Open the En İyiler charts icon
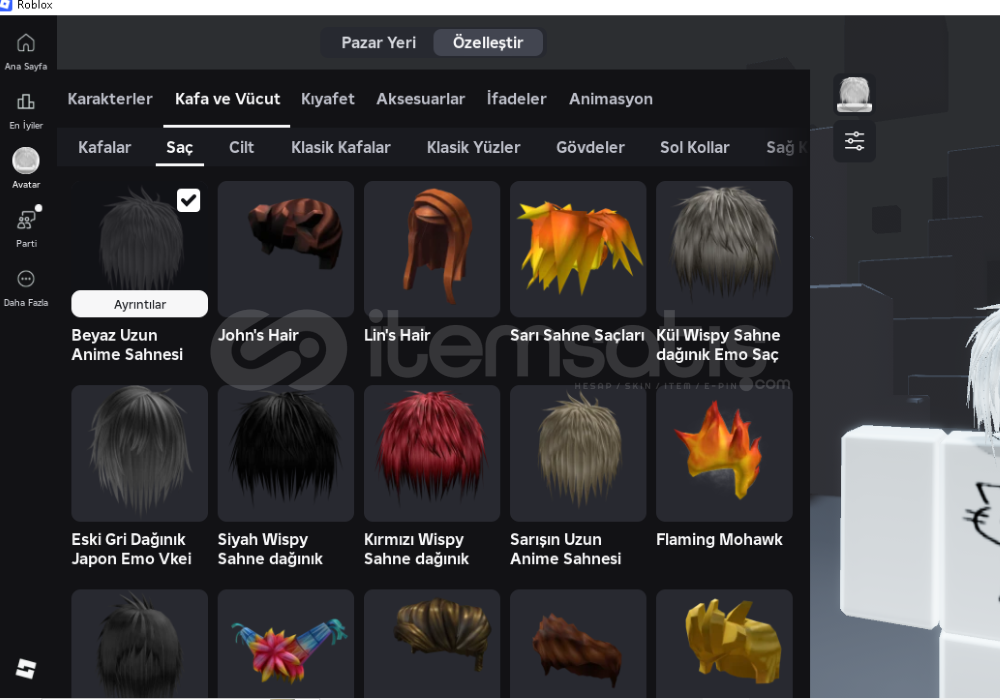1000x700 pixels. click(x=26, y=102)
